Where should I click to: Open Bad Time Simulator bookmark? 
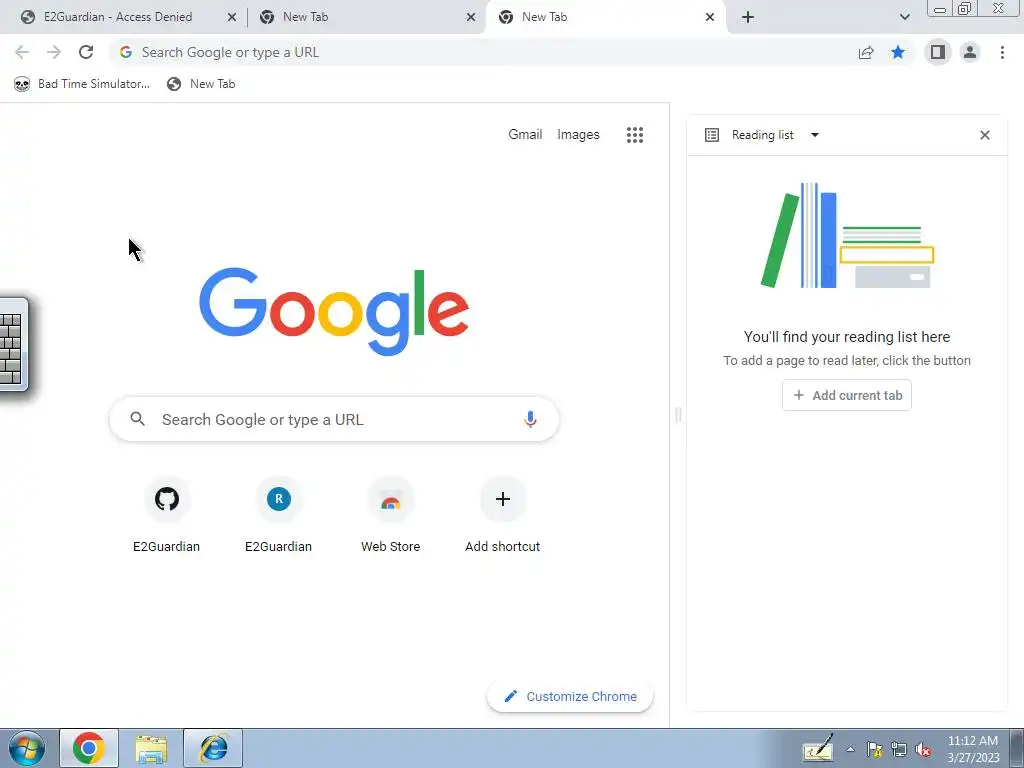pyautogui.click(x=82, y=84)
